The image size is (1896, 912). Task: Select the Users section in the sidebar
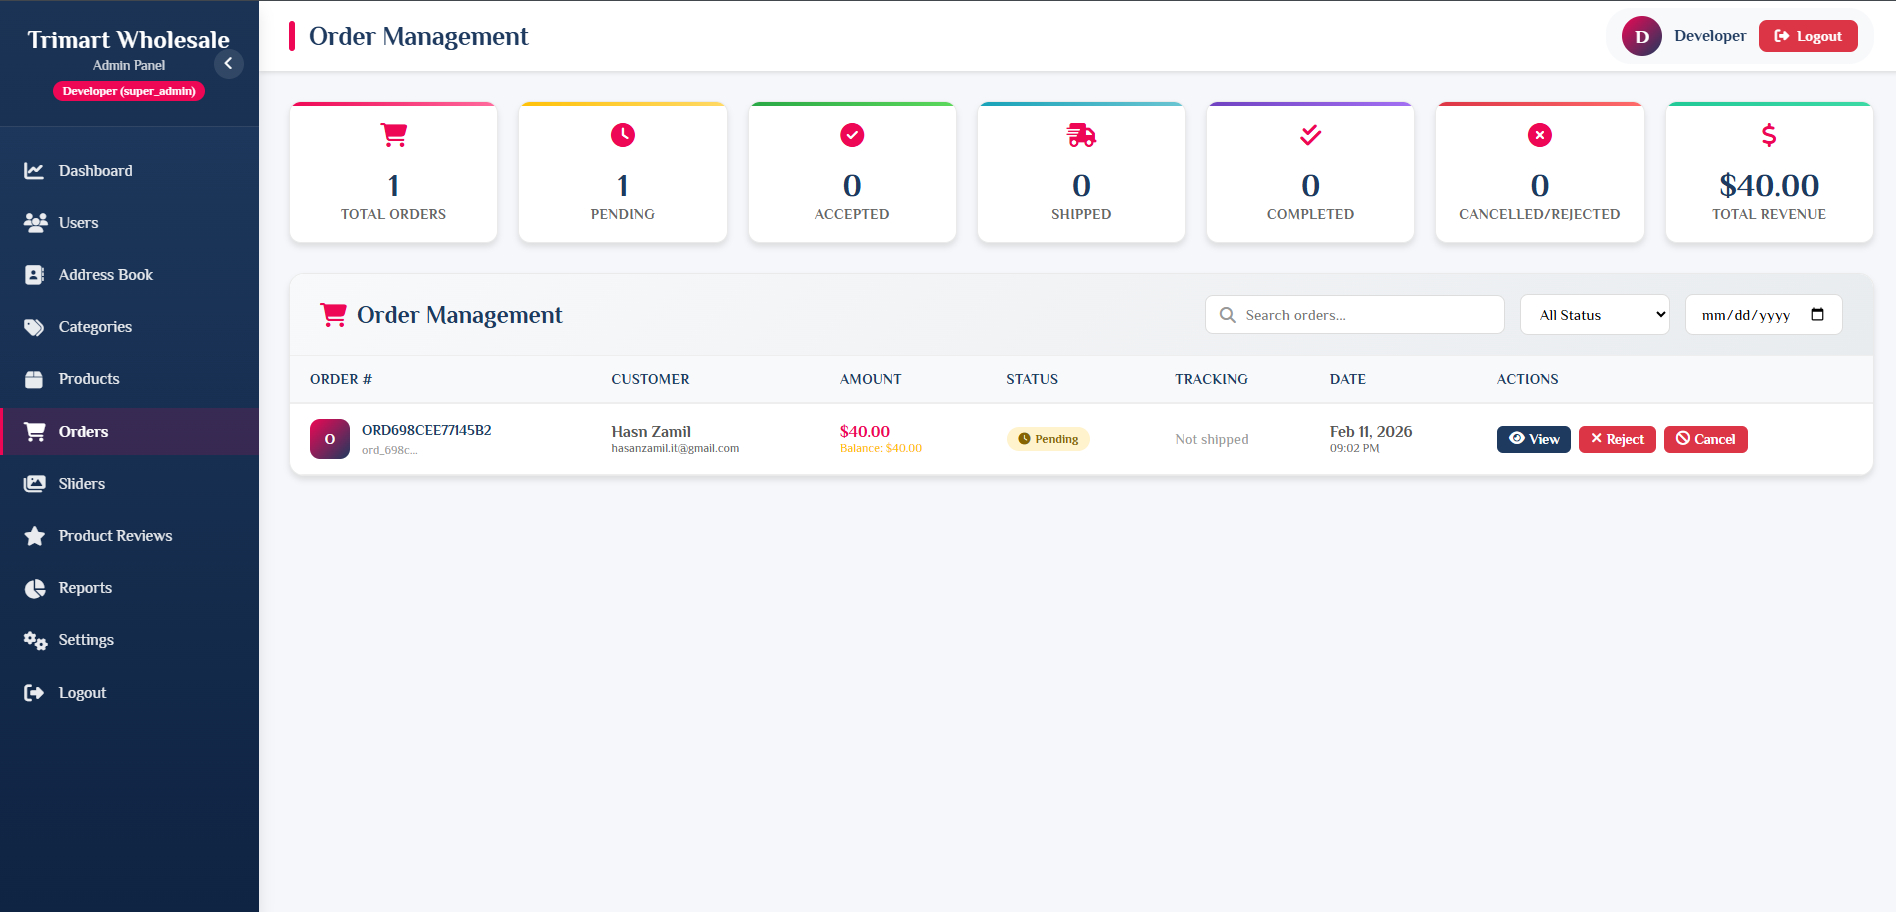coord(78,222)
